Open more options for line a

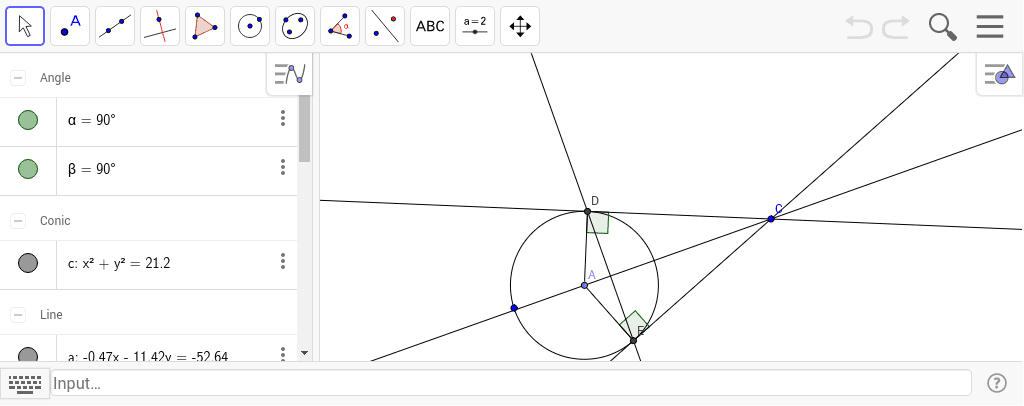tap(283, 353)
